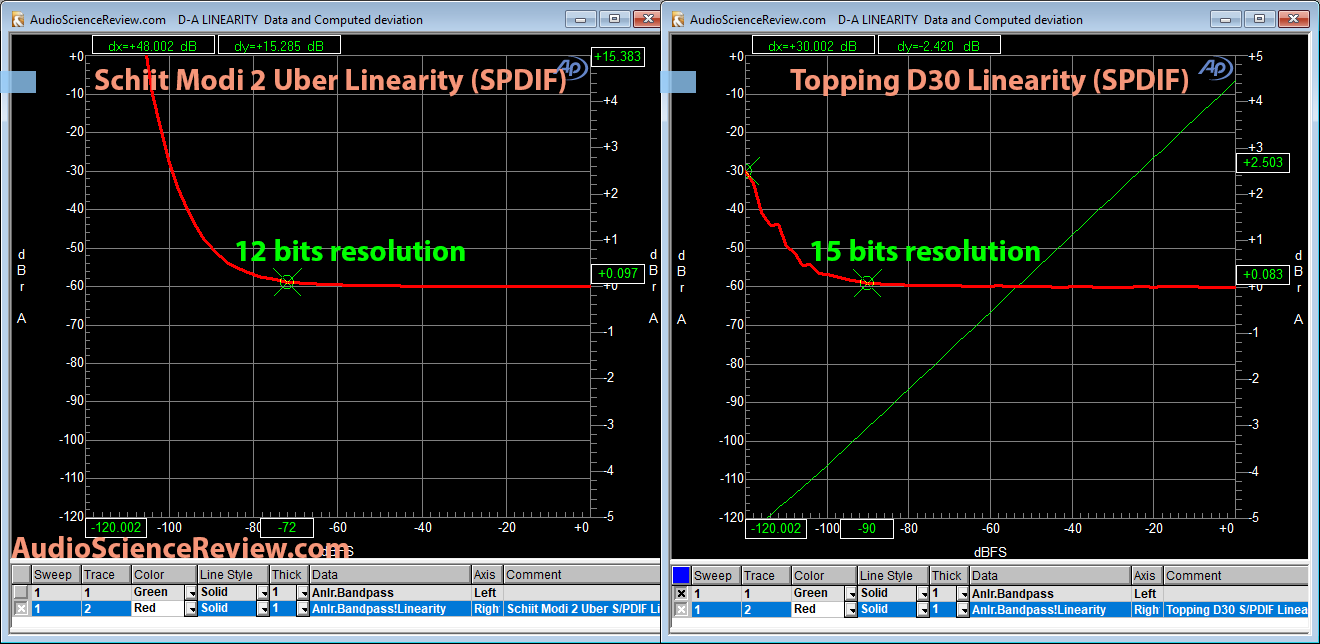Click the dy=-2.420 dB readout field
This screenshot has height=644, width=1320.
(x=938, y=46)
